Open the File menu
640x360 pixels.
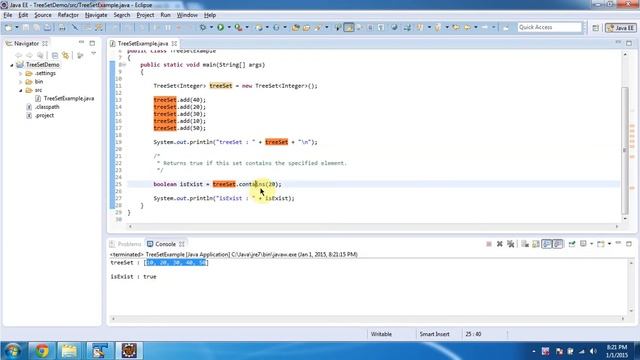tap(8, 15)
